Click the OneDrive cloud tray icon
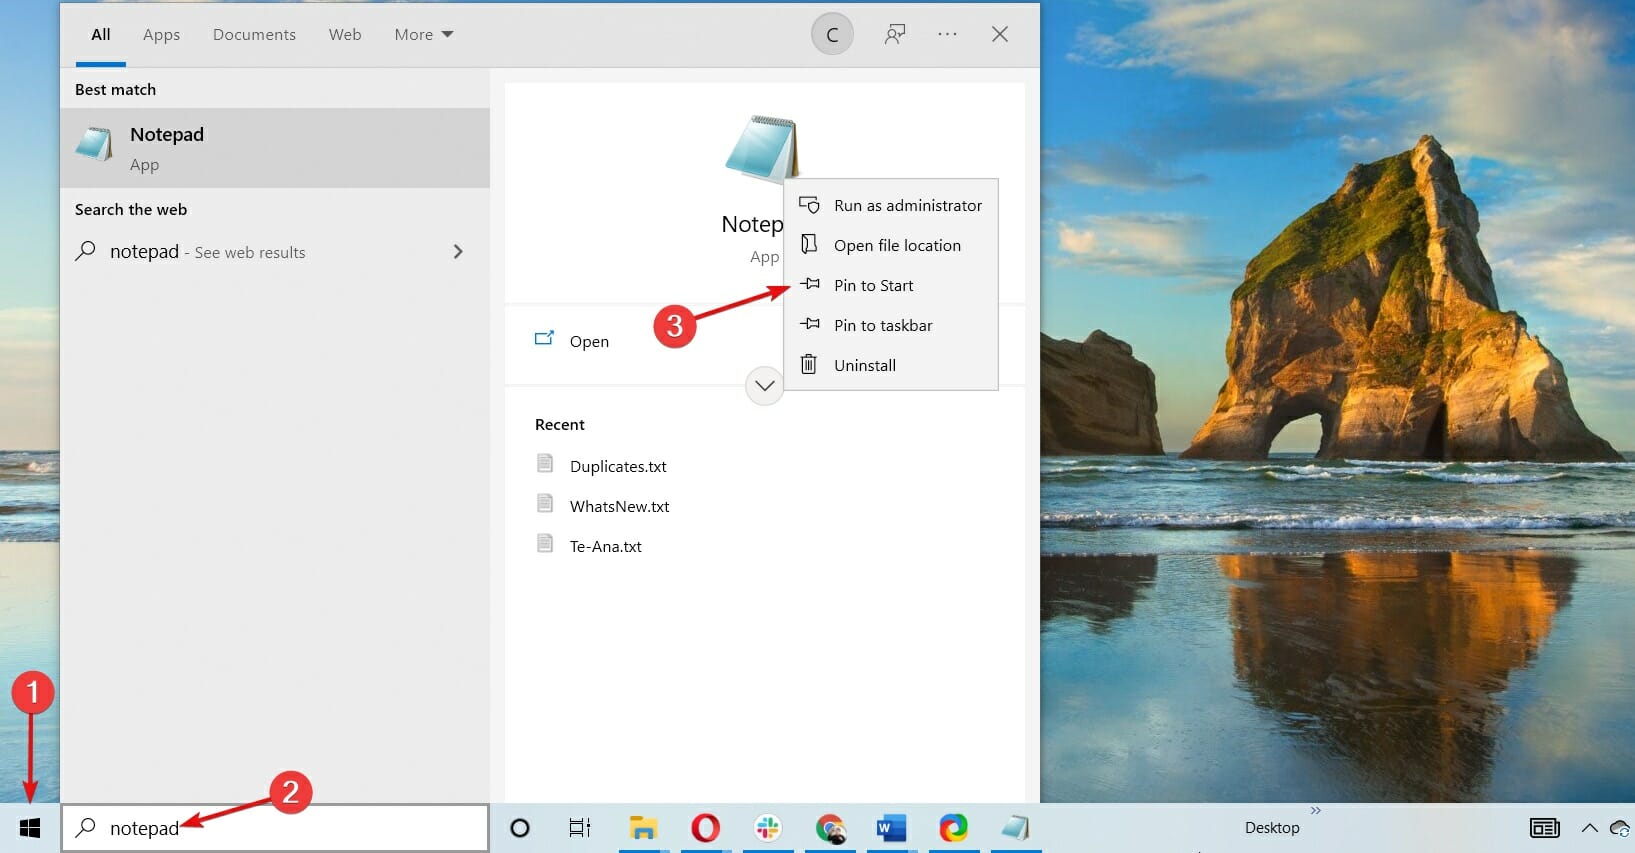 point(1621,828)
